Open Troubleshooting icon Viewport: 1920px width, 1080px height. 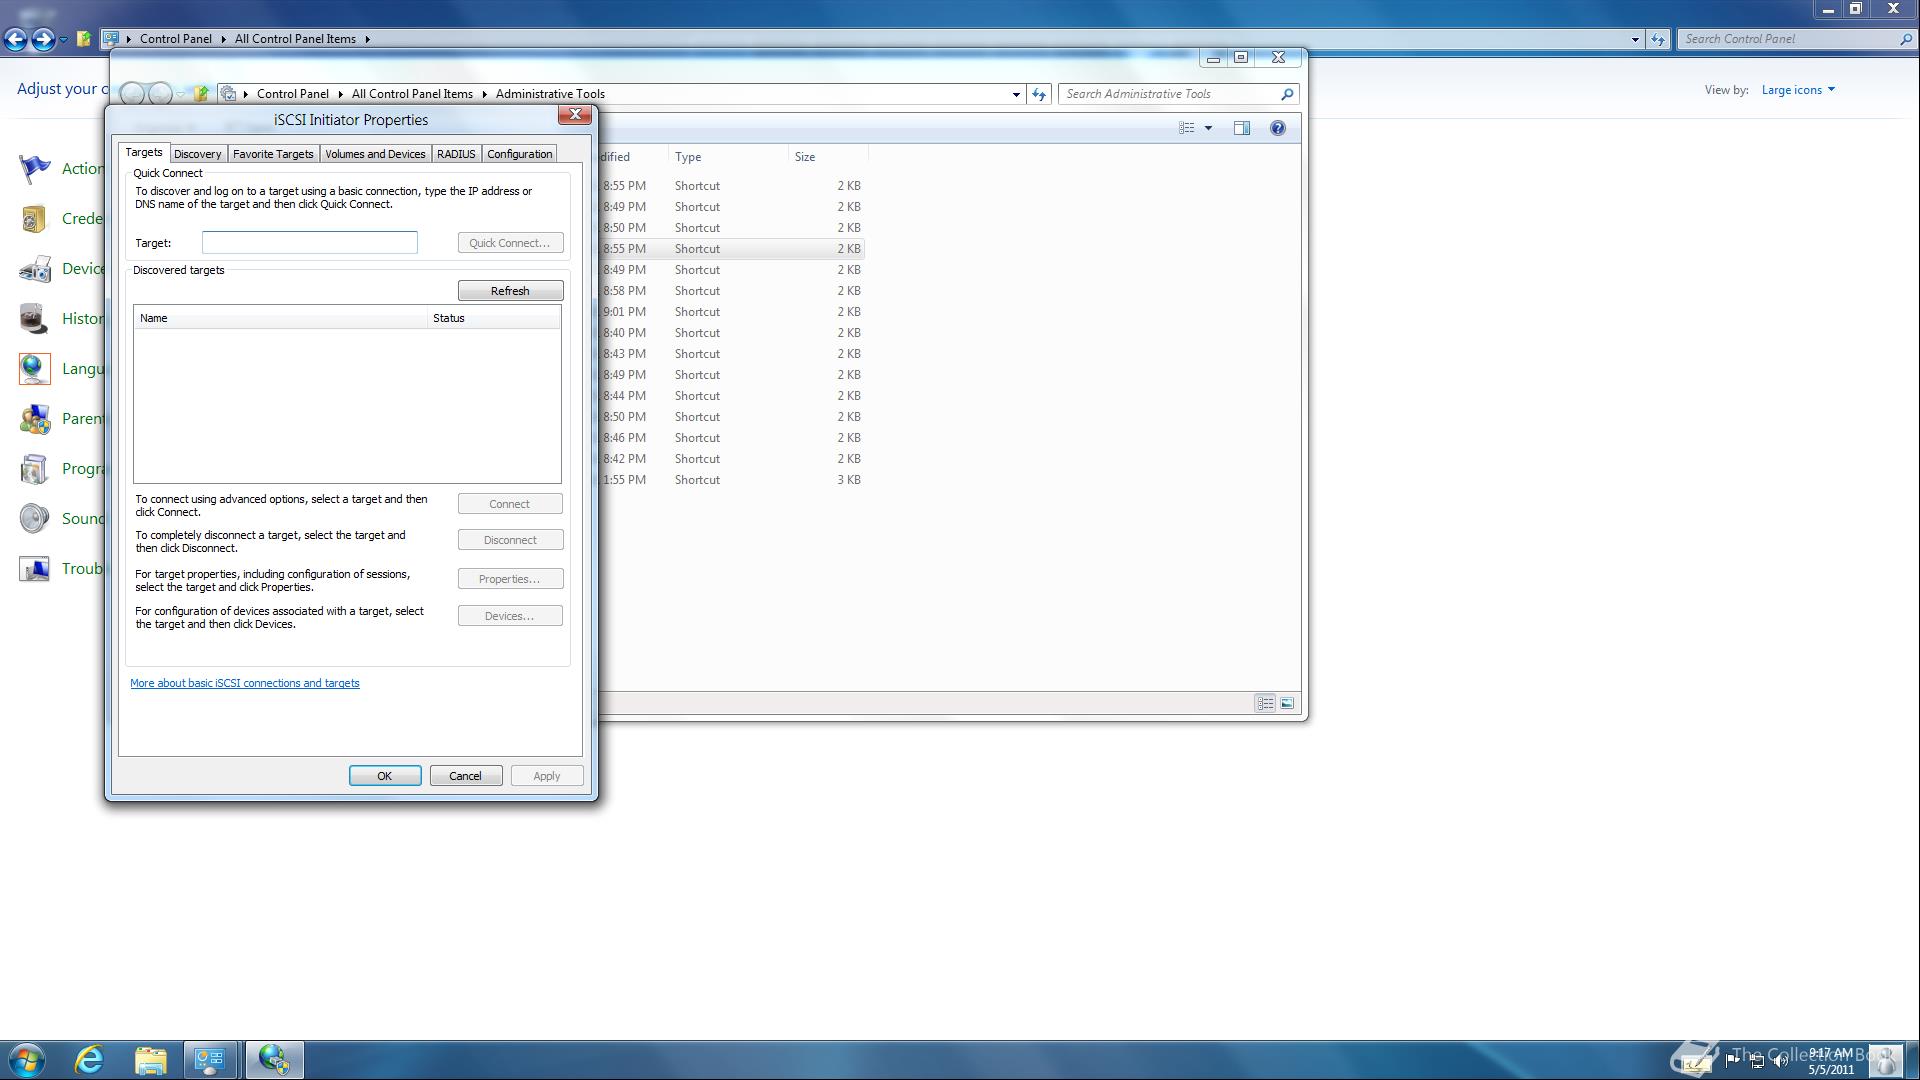tap(34, 569)
